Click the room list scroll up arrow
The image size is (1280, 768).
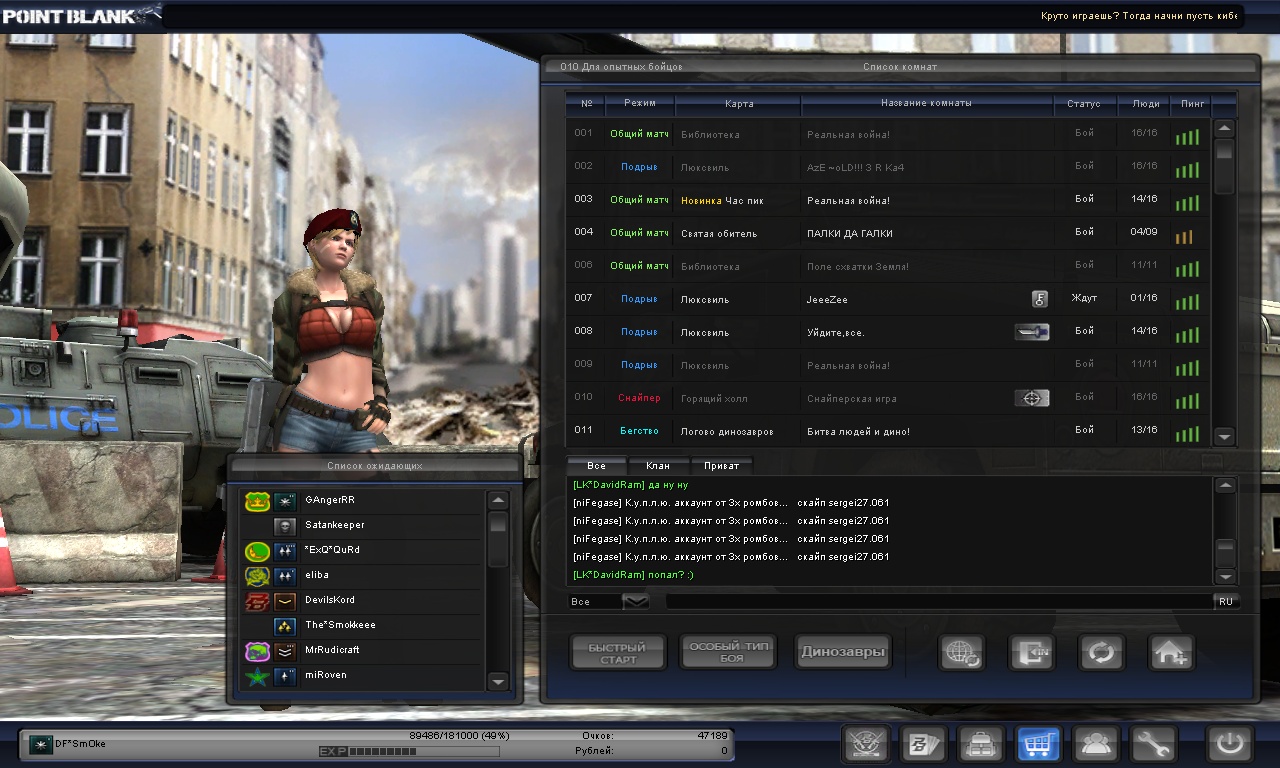pyautogui.click(x=1225, y=129)
